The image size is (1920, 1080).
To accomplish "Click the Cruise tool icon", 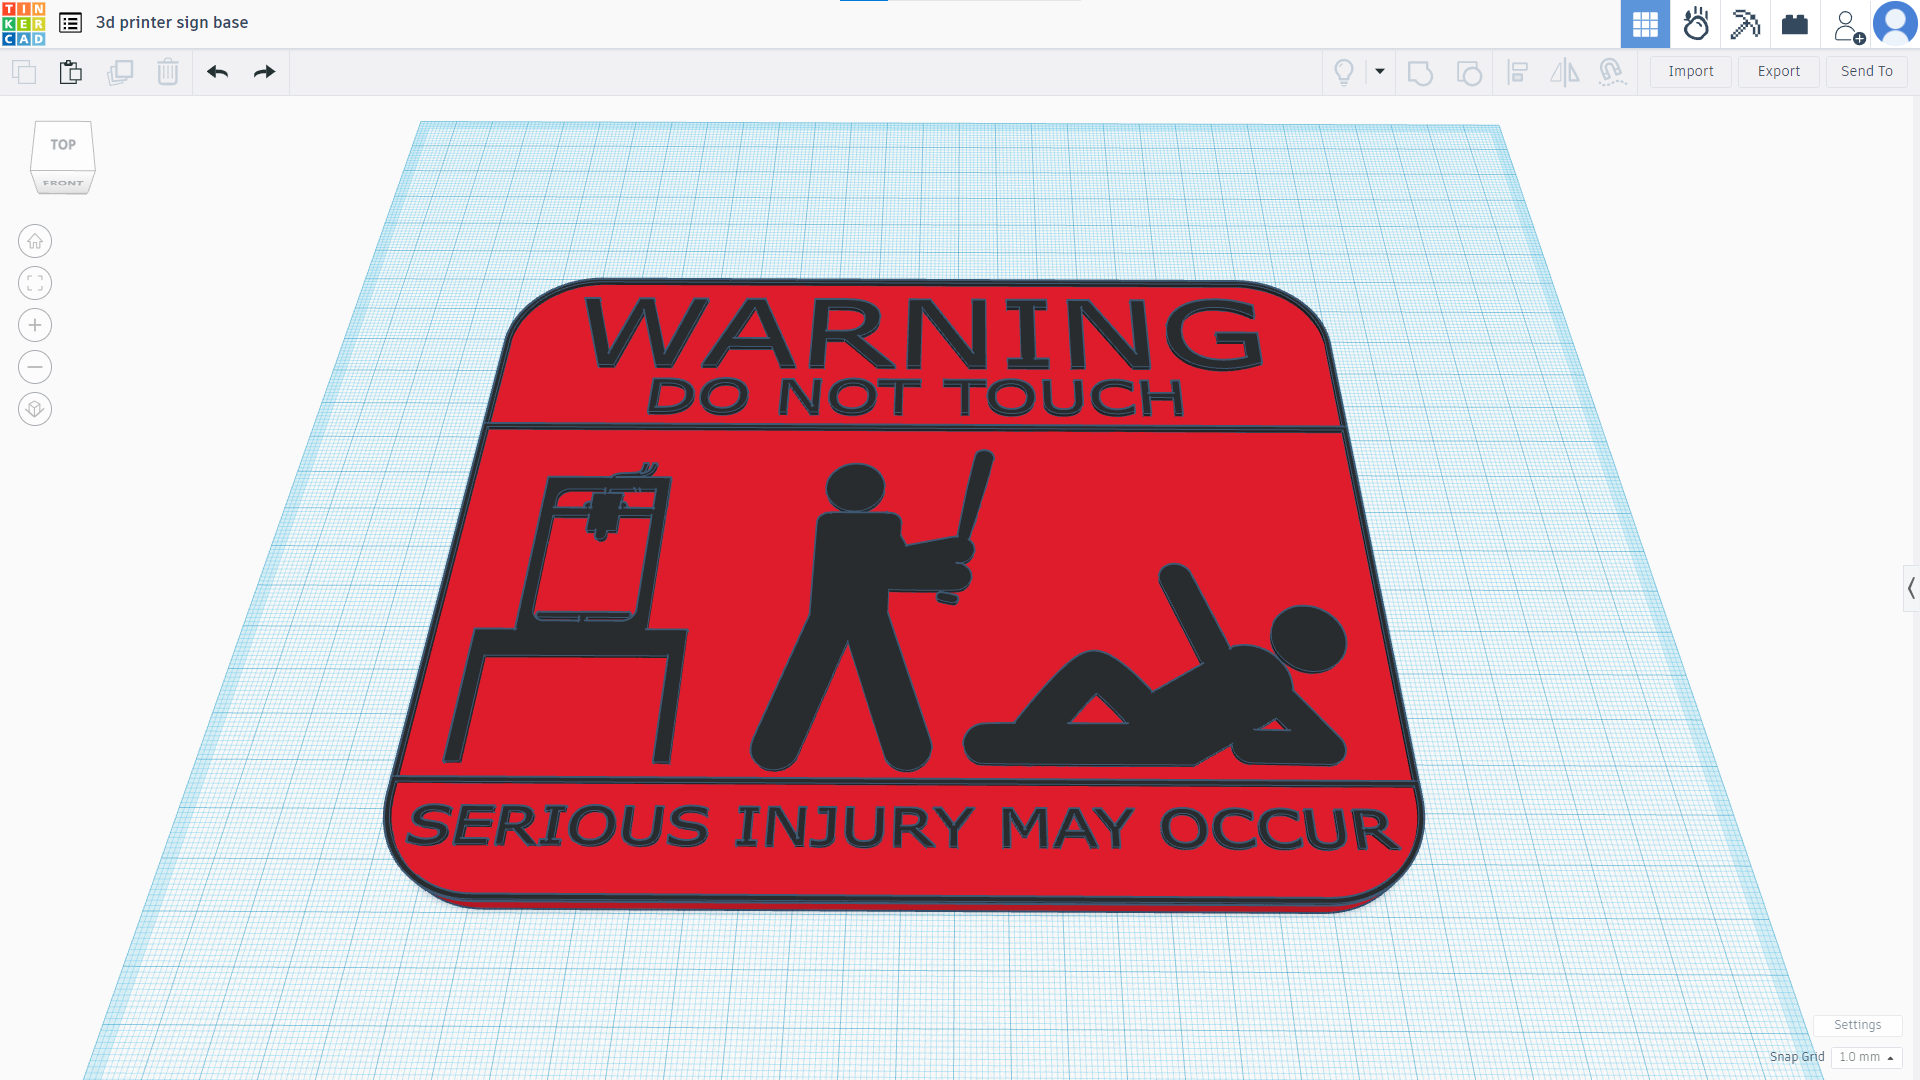I will coord(1612,72).
